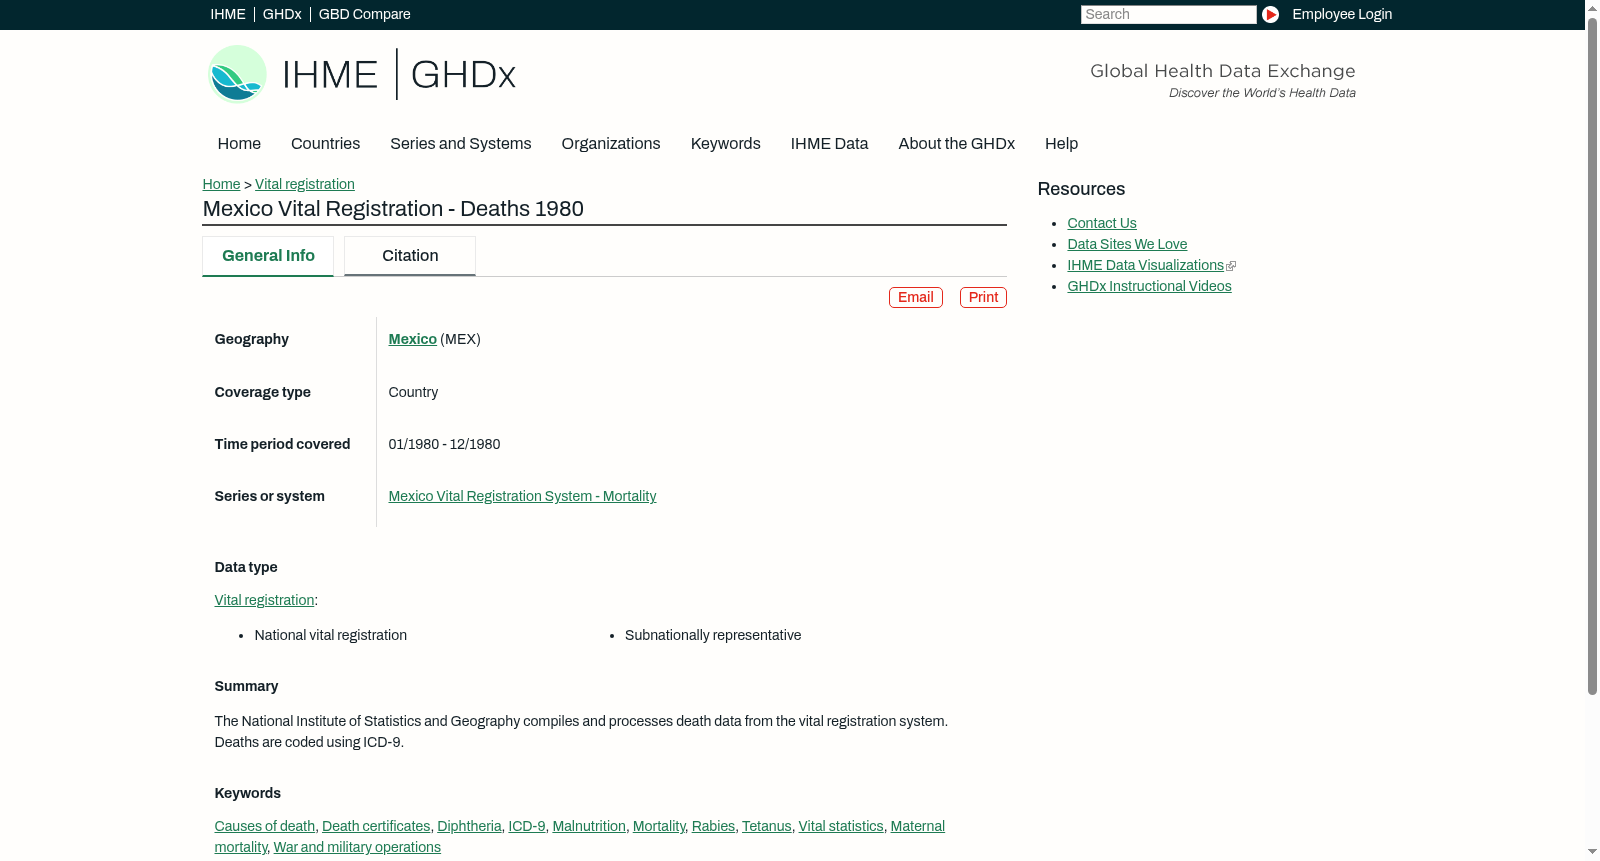The width and height of the screenshot is (1600, 861).
Task: Open Employee Login
Action: [x=1342, y=14]
